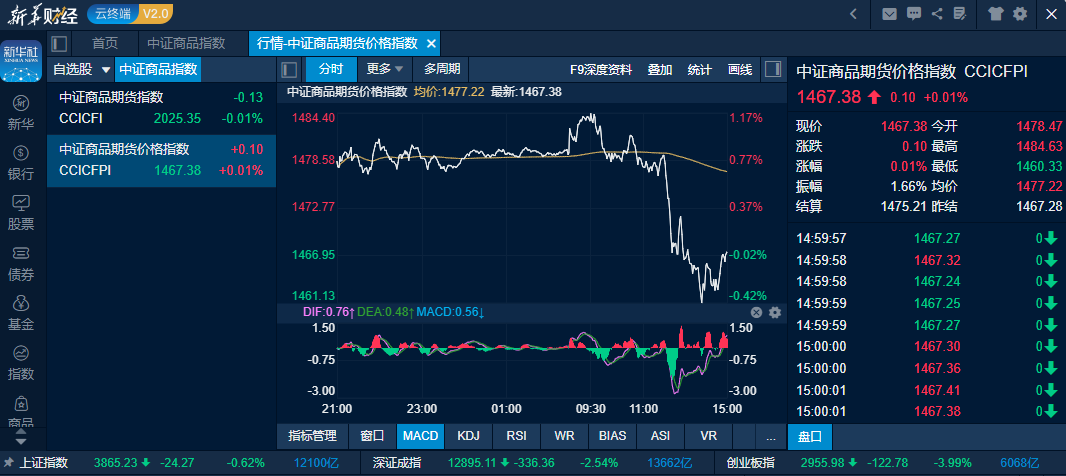This screenshot has height=476, width=1066.
Task: Click the share icon in title bar
Action: [x=937, y=14]
